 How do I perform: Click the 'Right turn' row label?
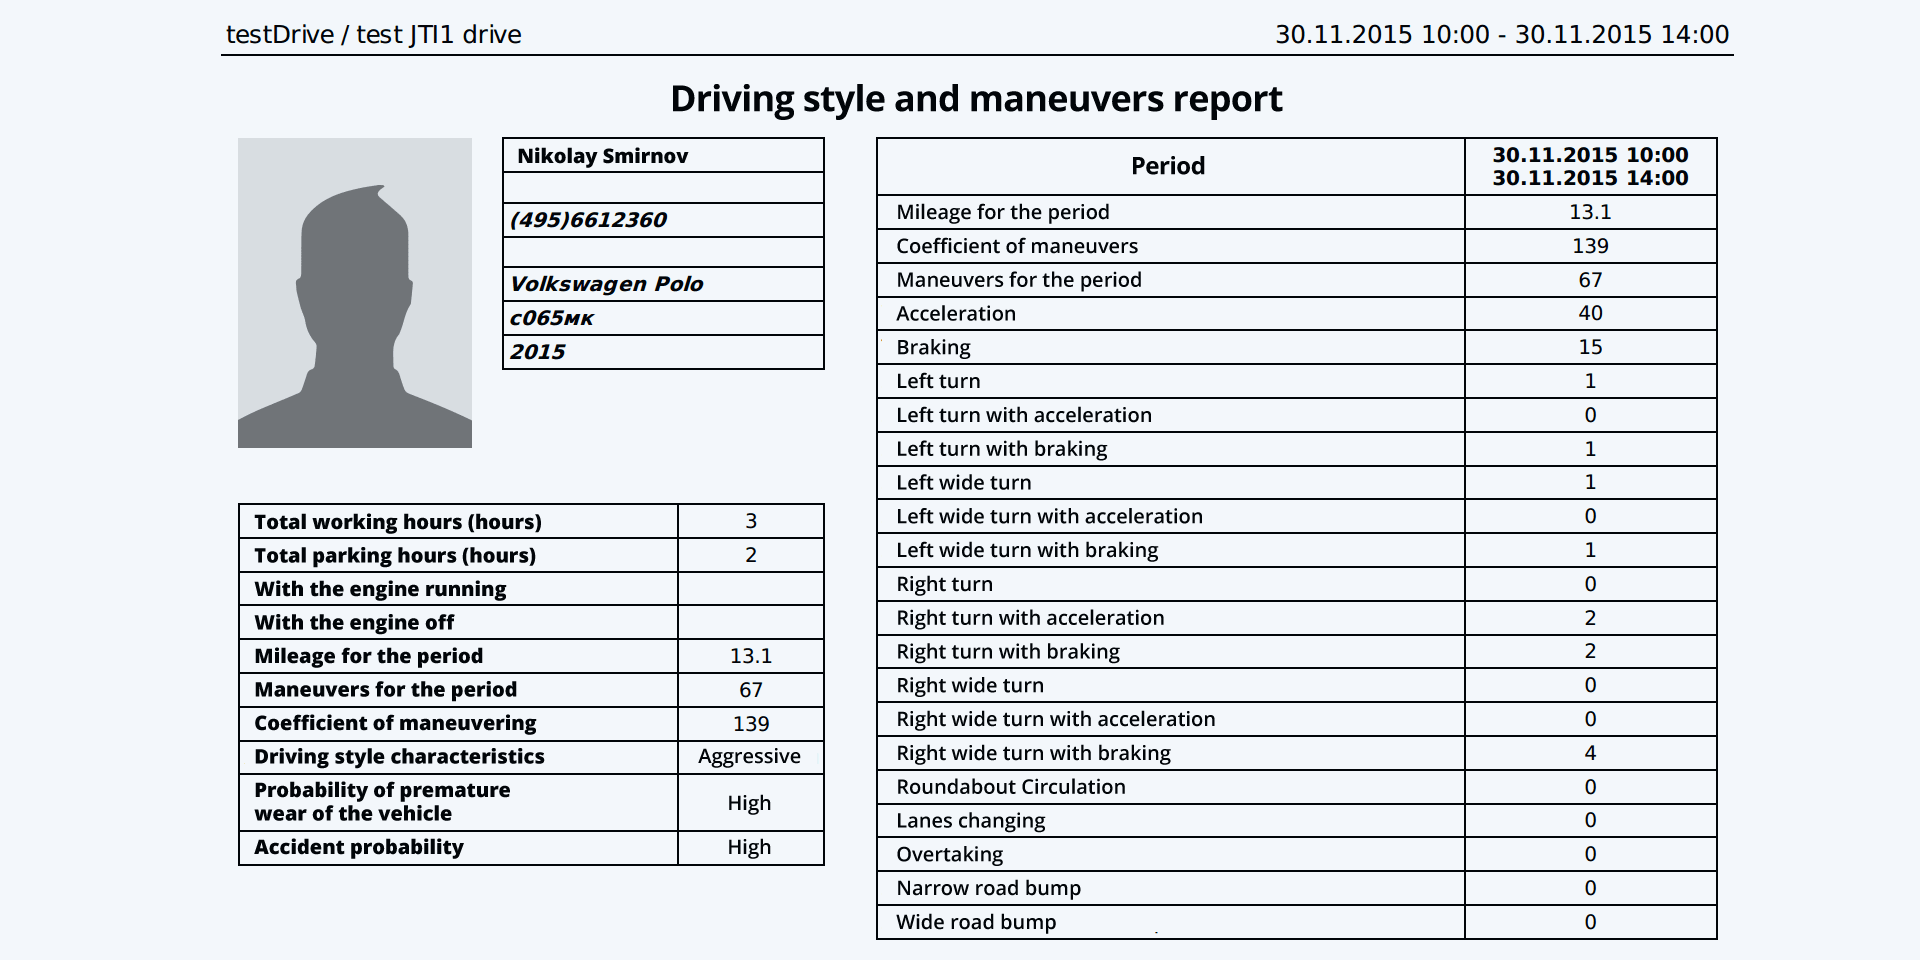click(x=945, y=584)
